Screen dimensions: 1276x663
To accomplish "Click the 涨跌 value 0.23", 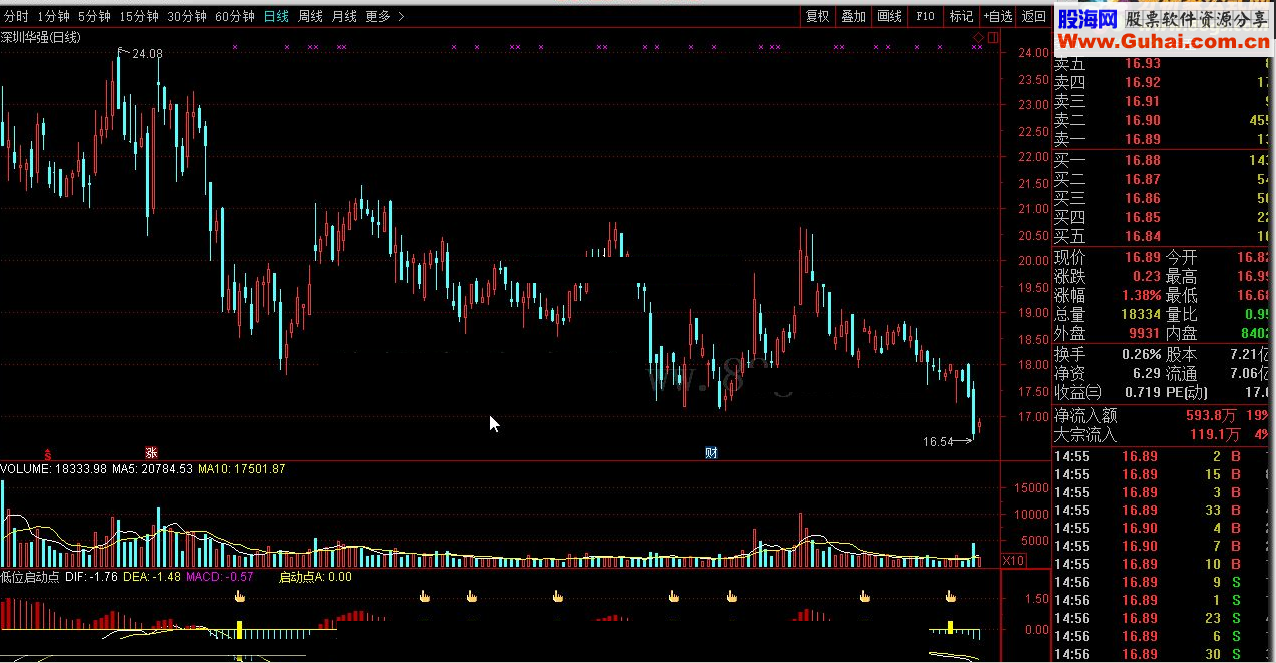I will (1147, 277).
